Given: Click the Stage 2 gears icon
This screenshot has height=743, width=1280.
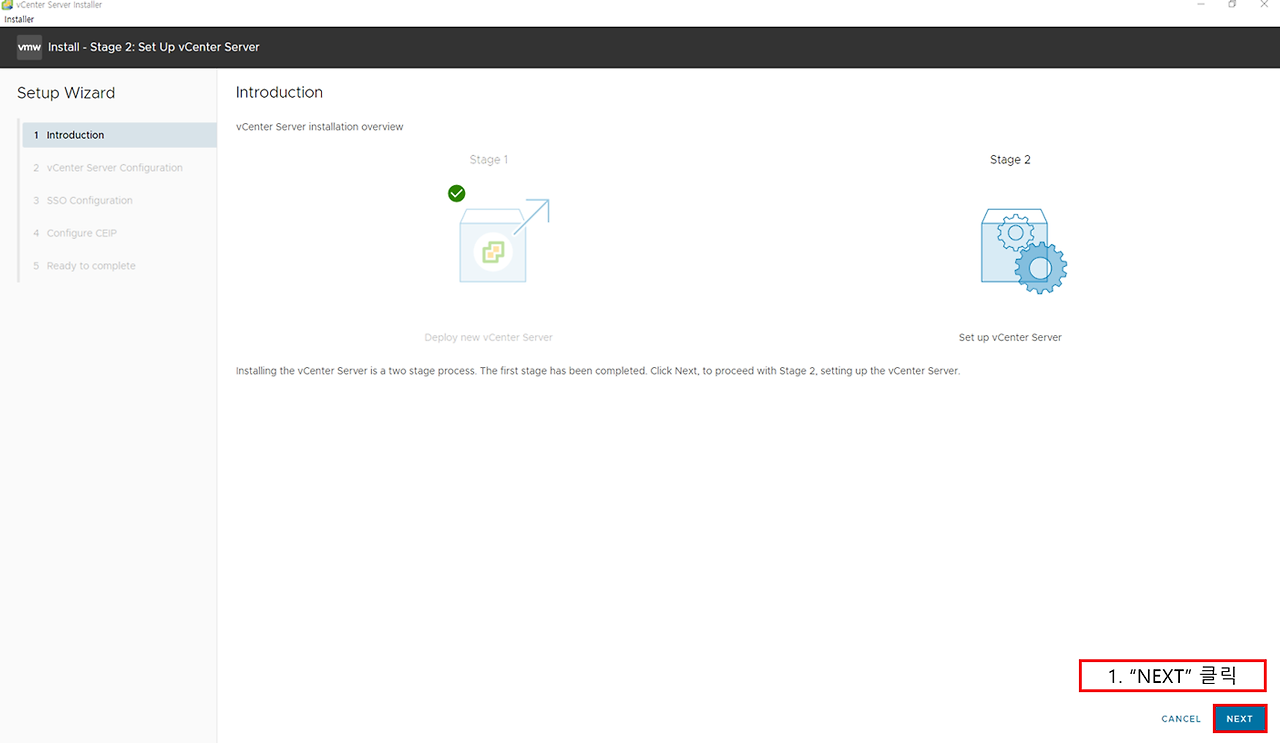Looking at the screenshot, I should pyautogui.click(x=1023, y=250).
